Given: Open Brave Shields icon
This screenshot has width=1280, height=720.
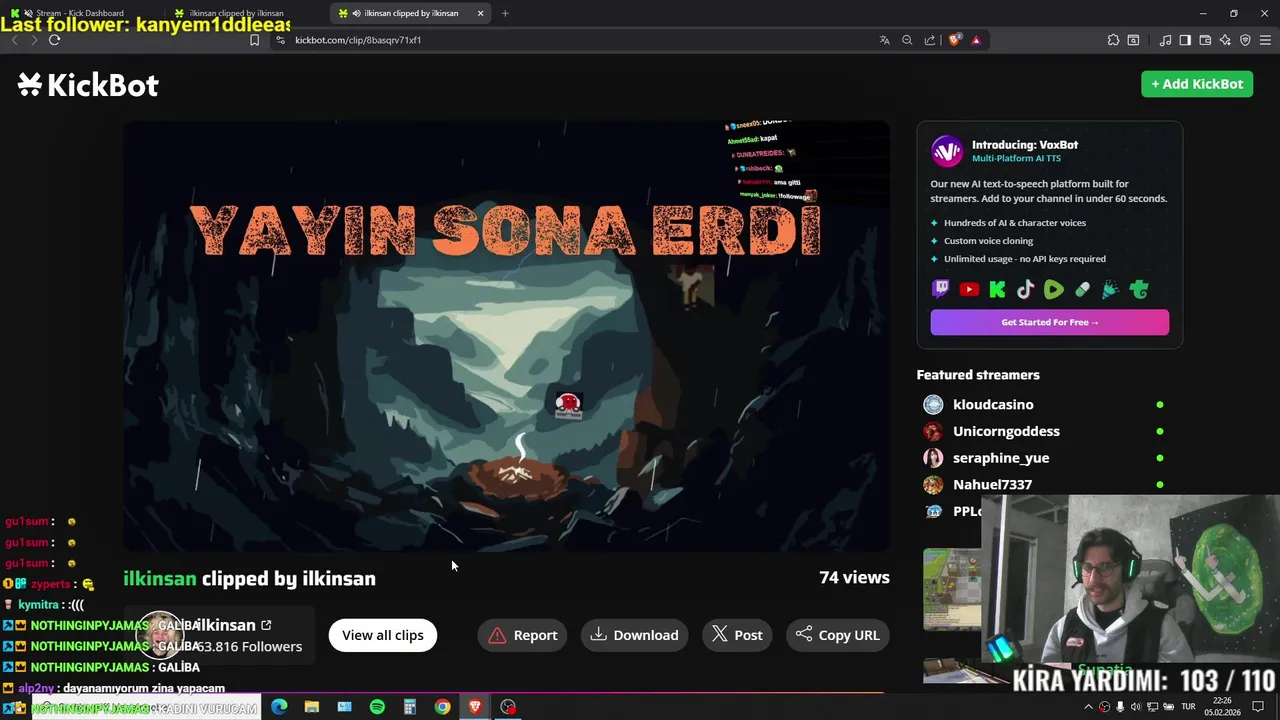Looking at the screenshot, I should [x=955, y=40].
